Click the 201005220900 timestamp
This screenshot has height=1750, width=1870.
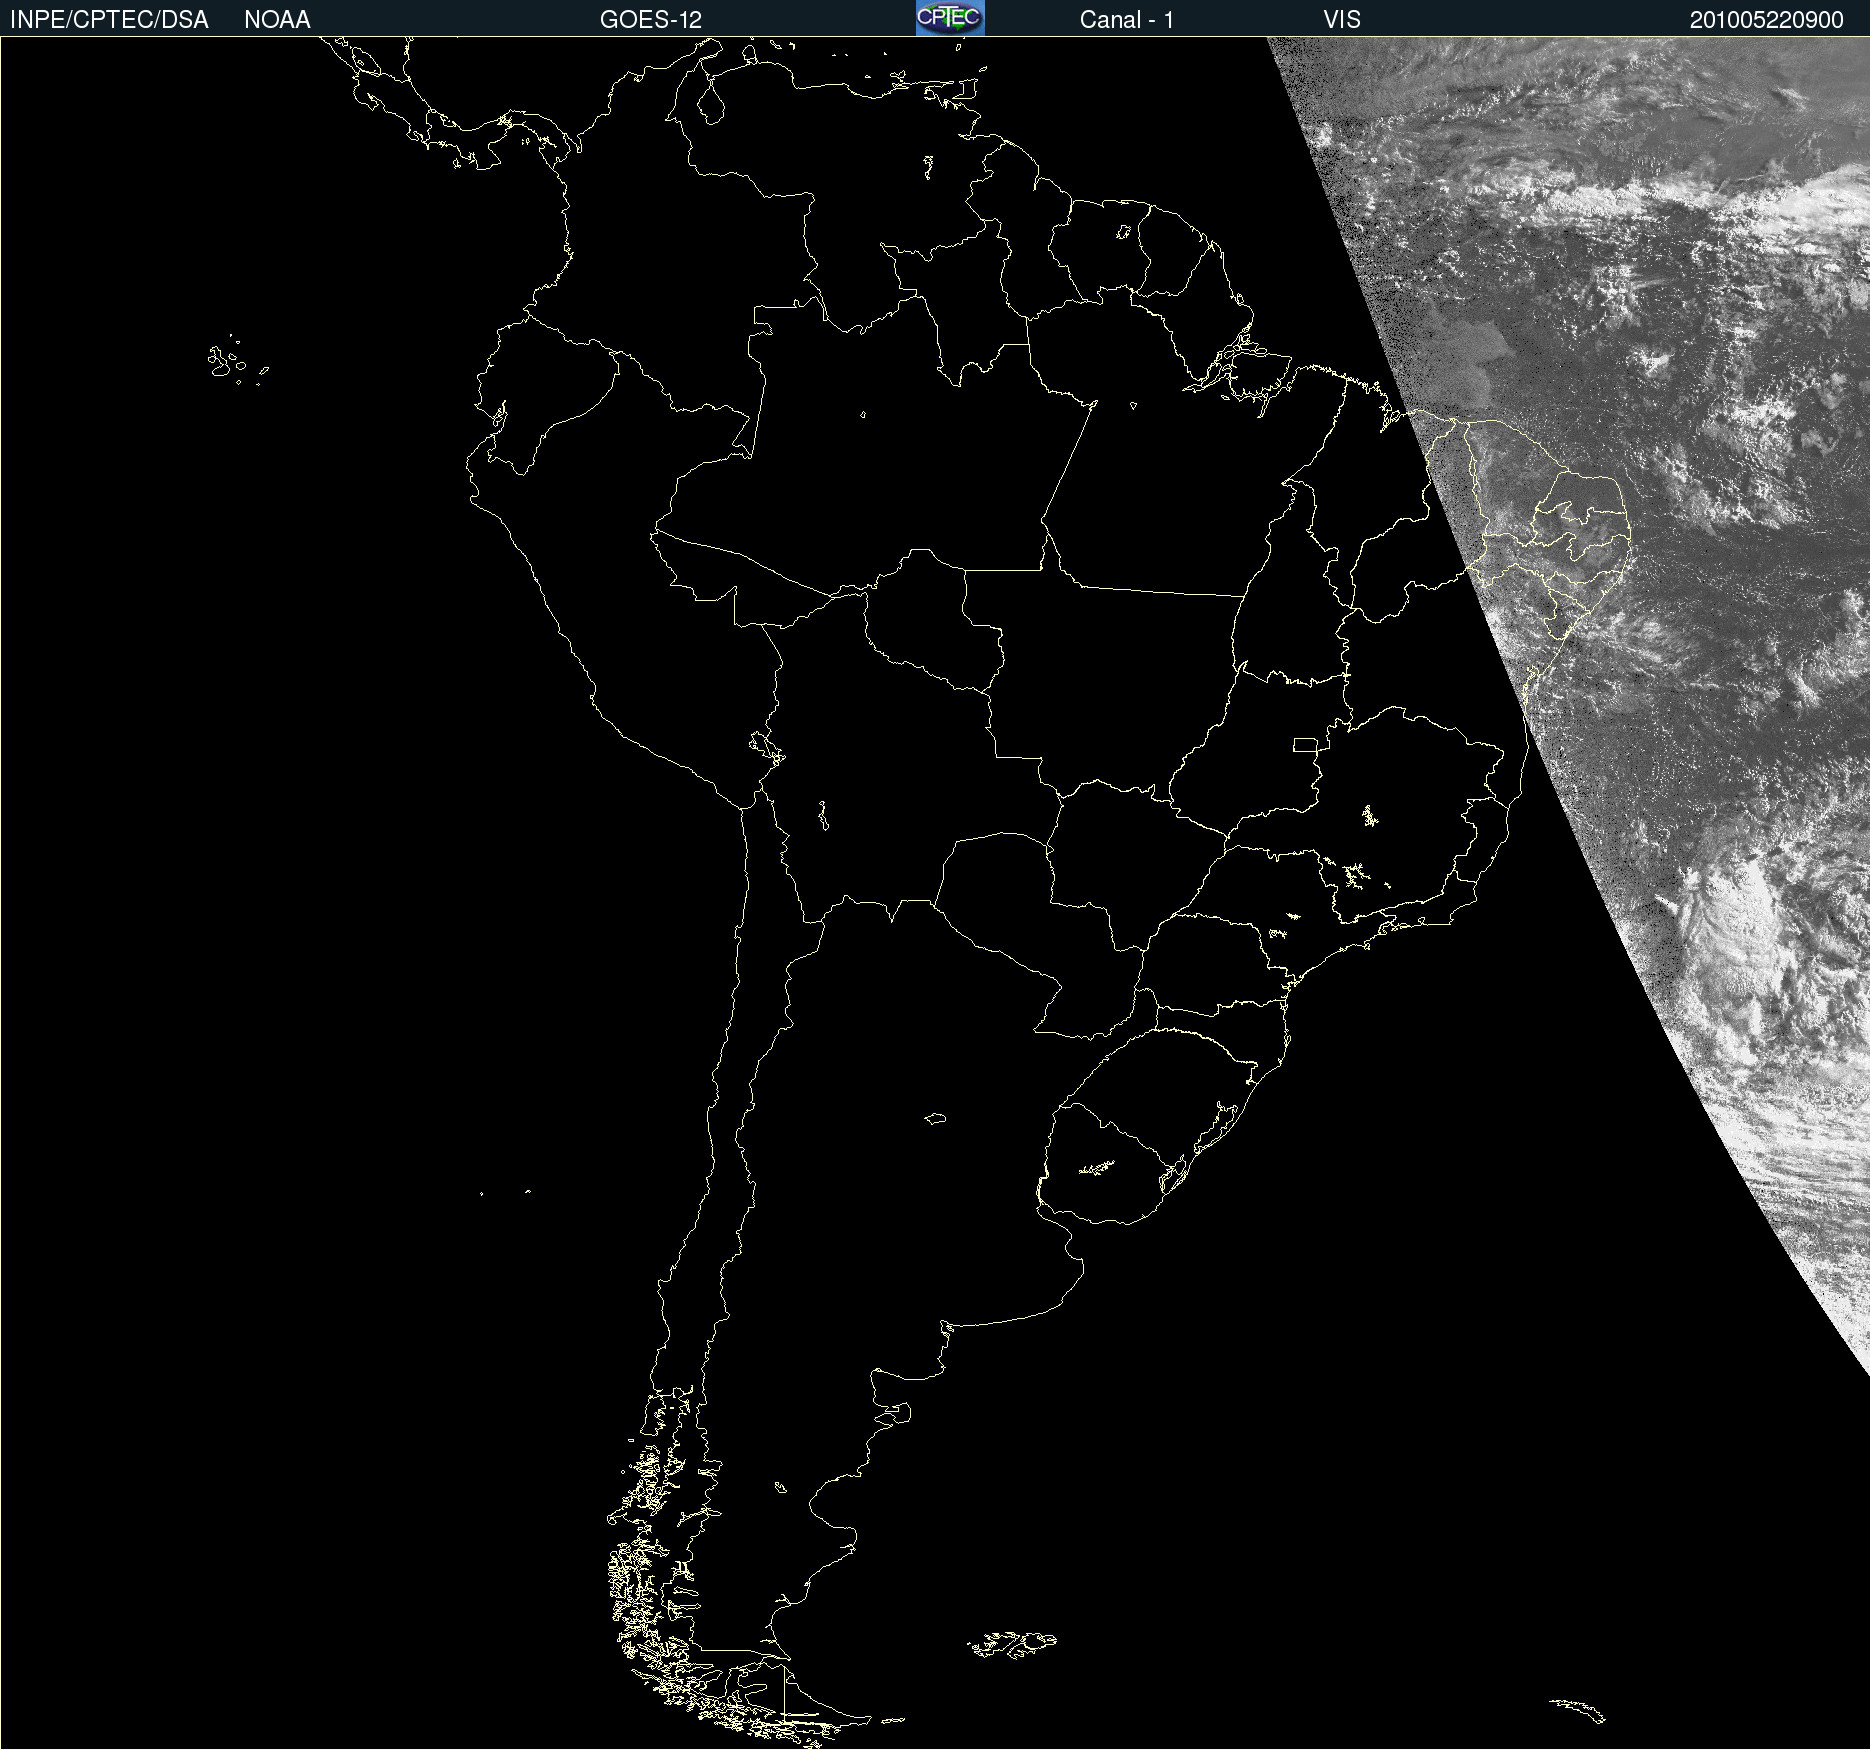click(1766, 20)
